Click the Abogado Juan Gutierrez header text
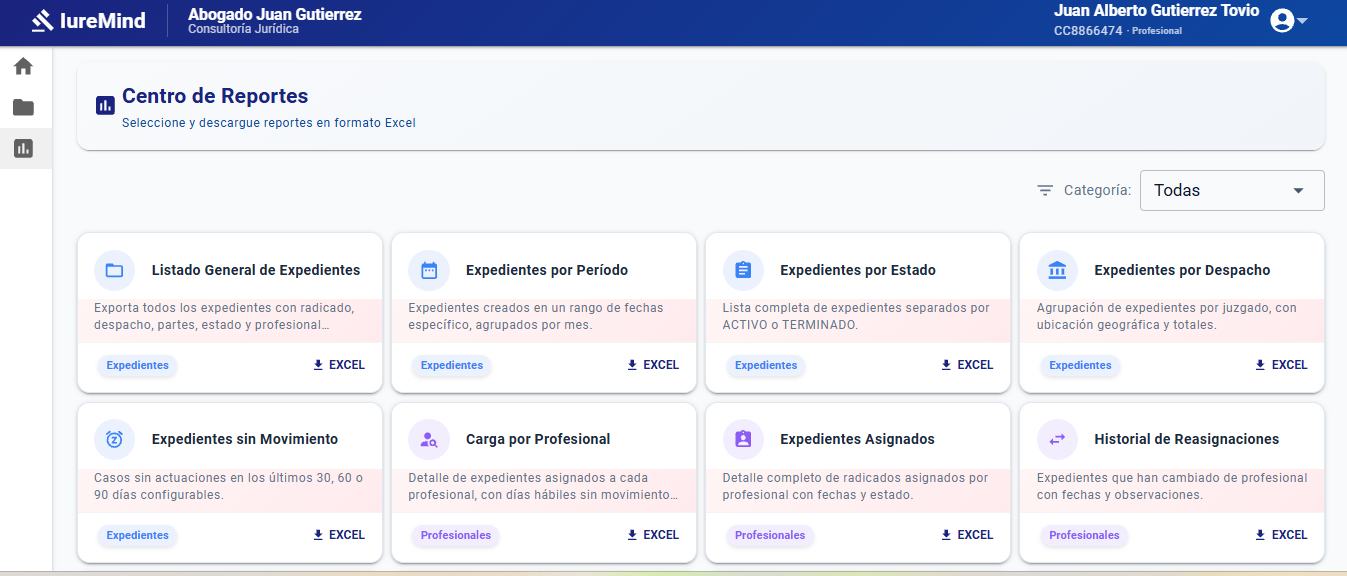This screenshot has height=576, width=1347. (275, 15)
